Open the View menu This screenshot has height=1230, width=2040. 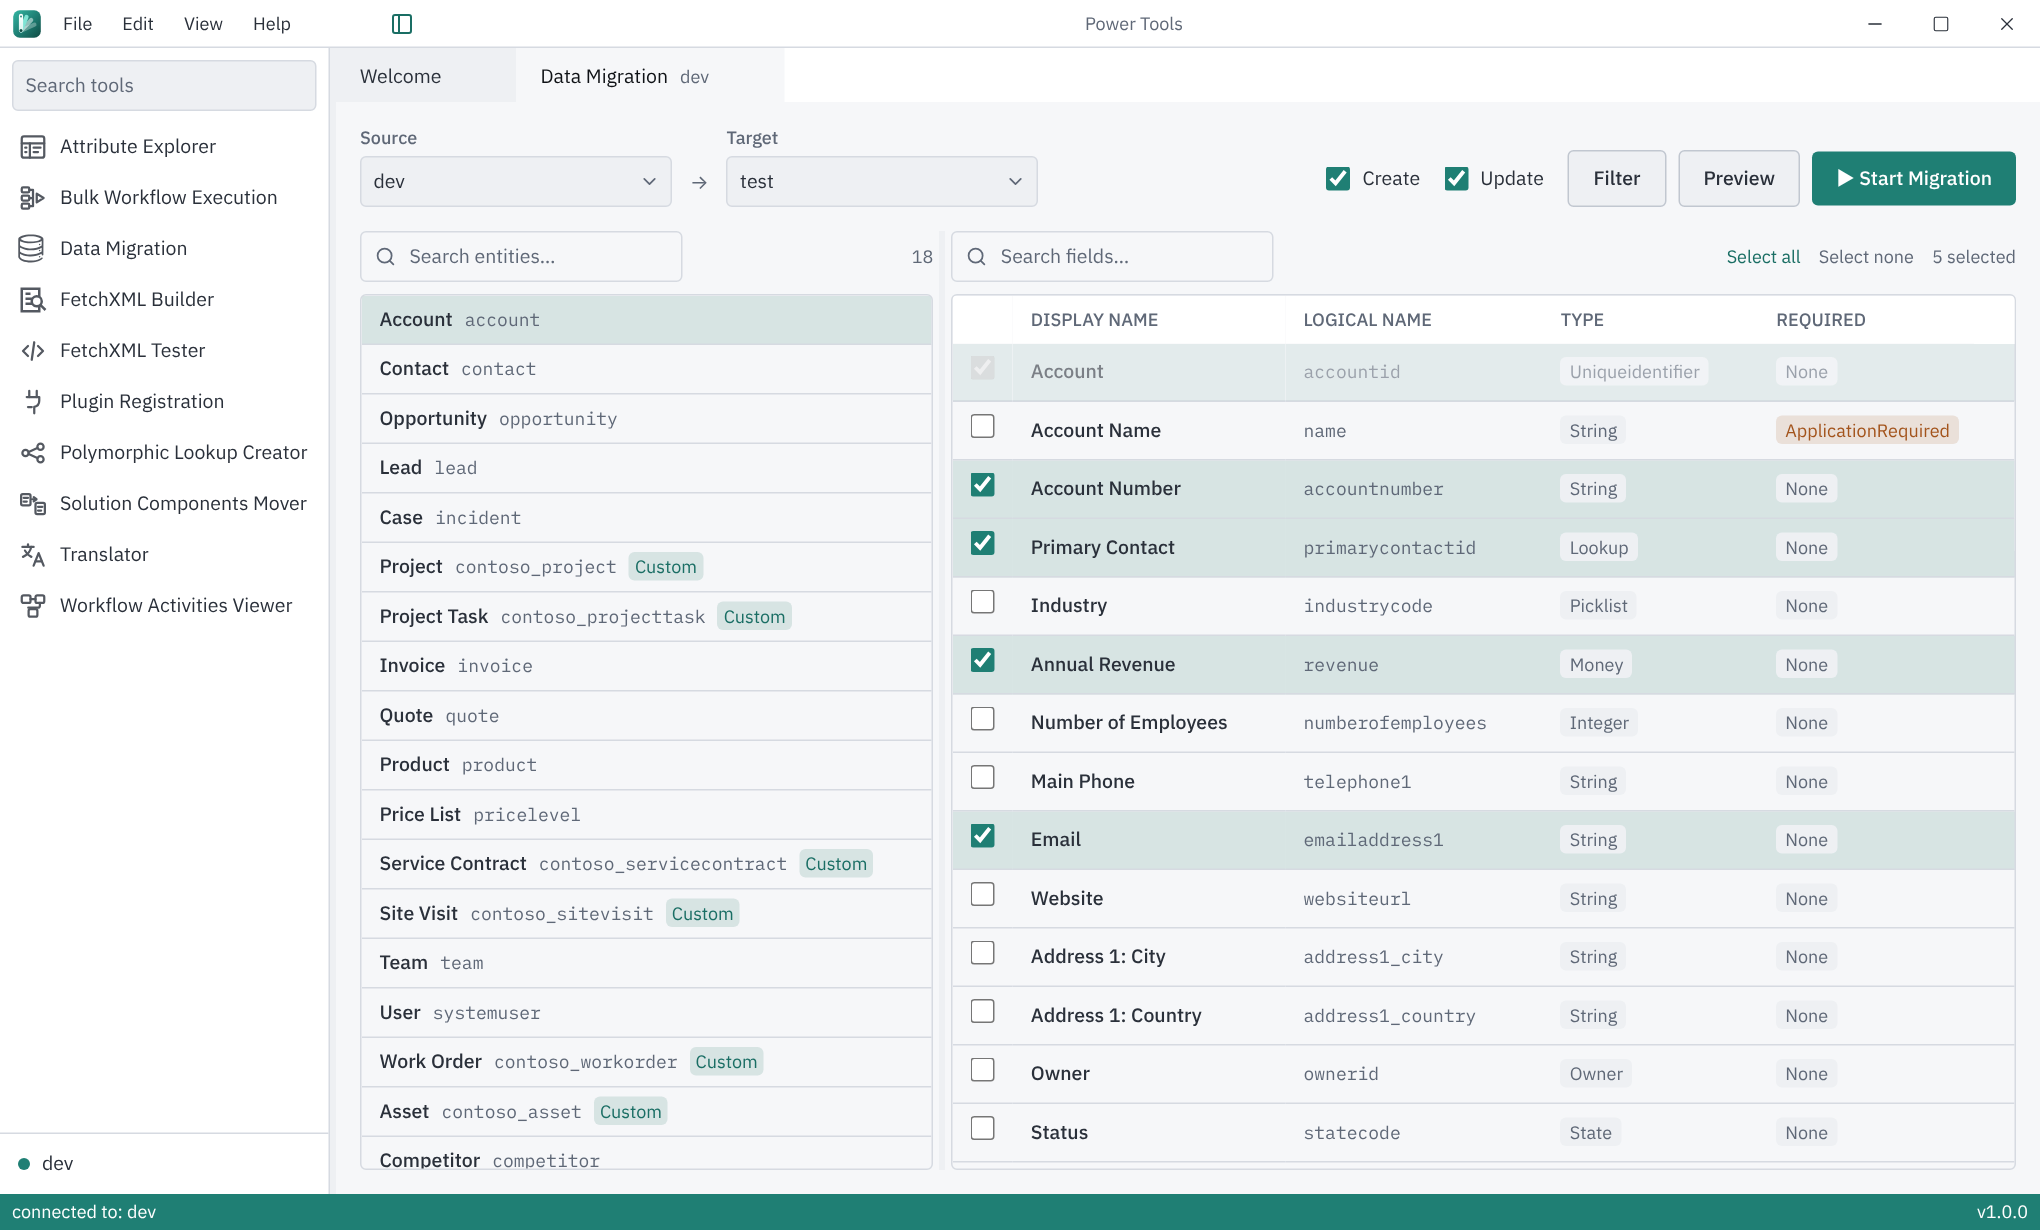[203, 24]
